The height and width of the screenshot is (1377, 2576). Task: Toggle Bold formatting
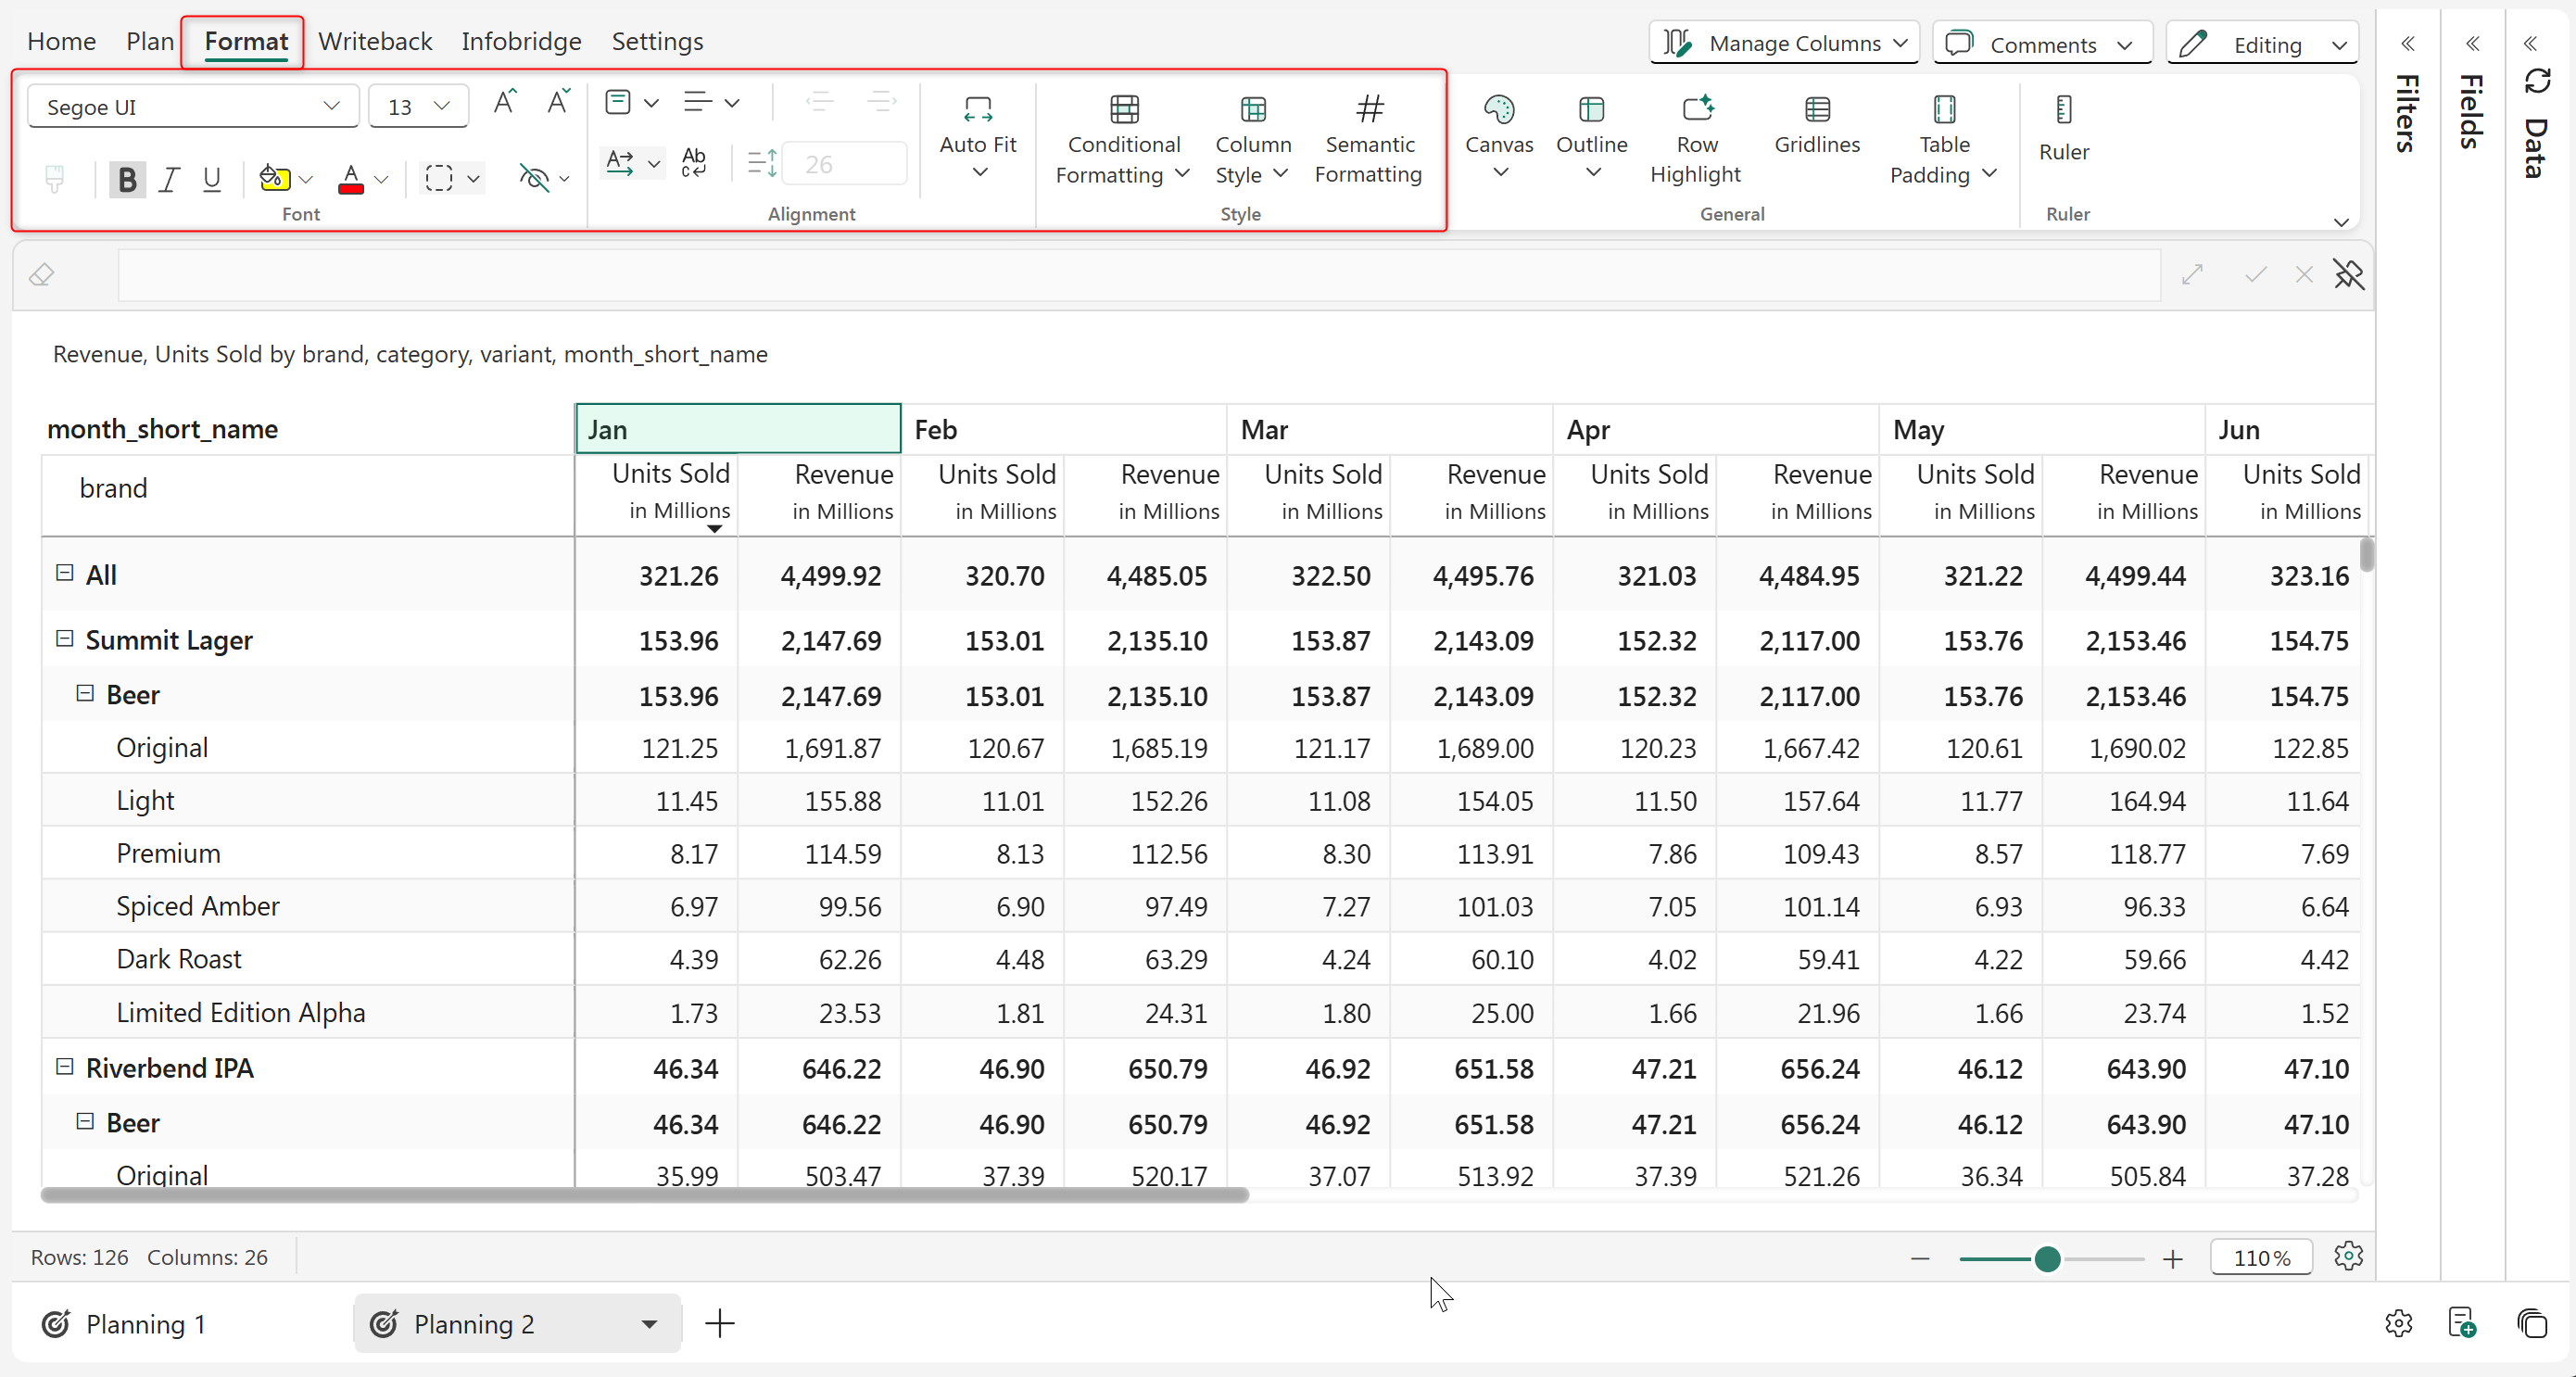(x=127, y=179)
